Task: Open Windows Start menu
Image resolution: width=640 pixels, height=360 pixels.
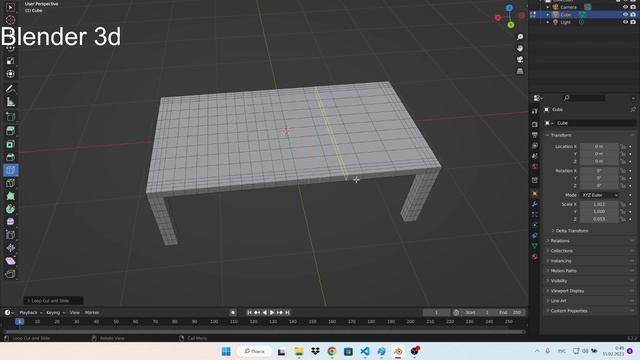Action: point(226,351)
